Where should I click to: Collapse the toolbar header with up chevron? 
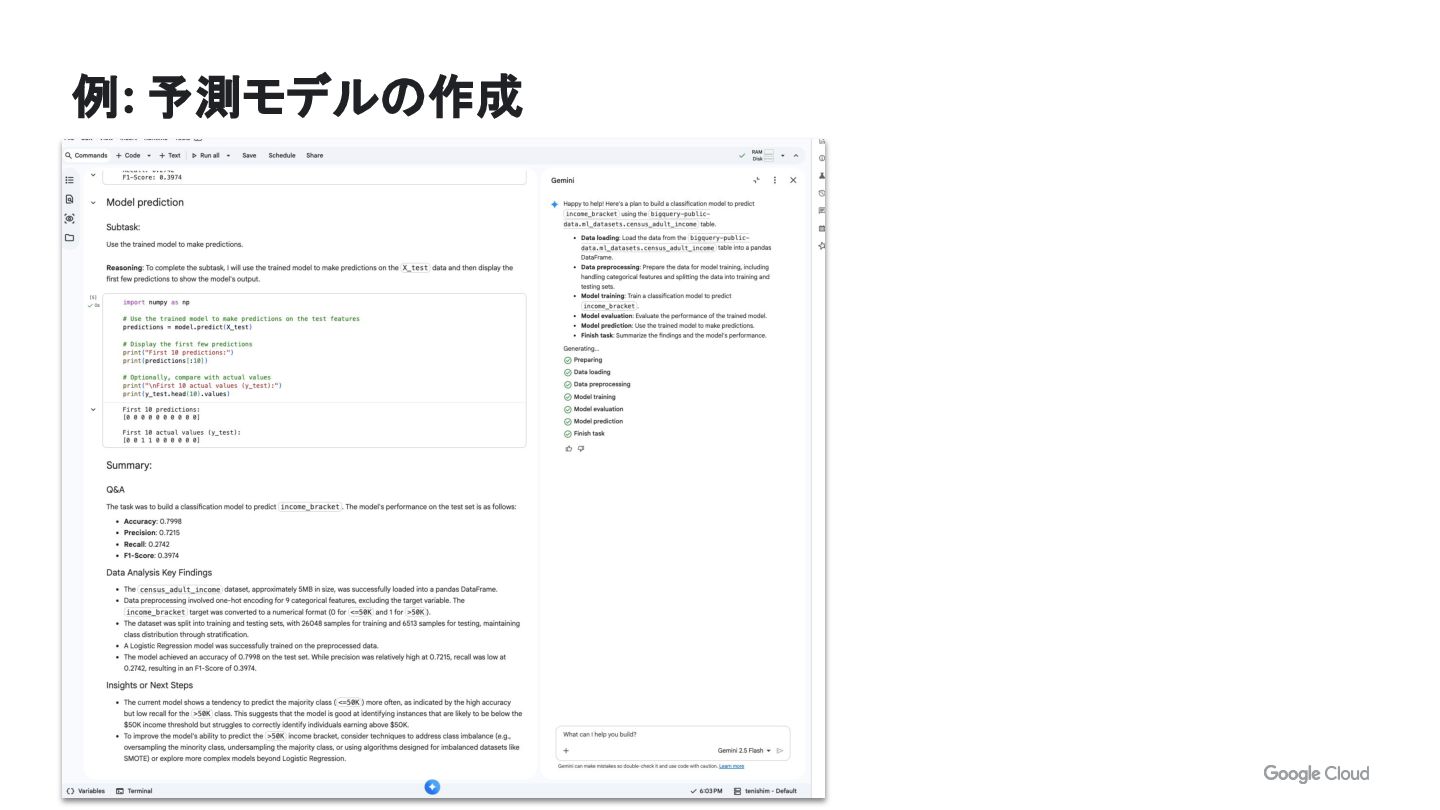click(x=796, y=155)
